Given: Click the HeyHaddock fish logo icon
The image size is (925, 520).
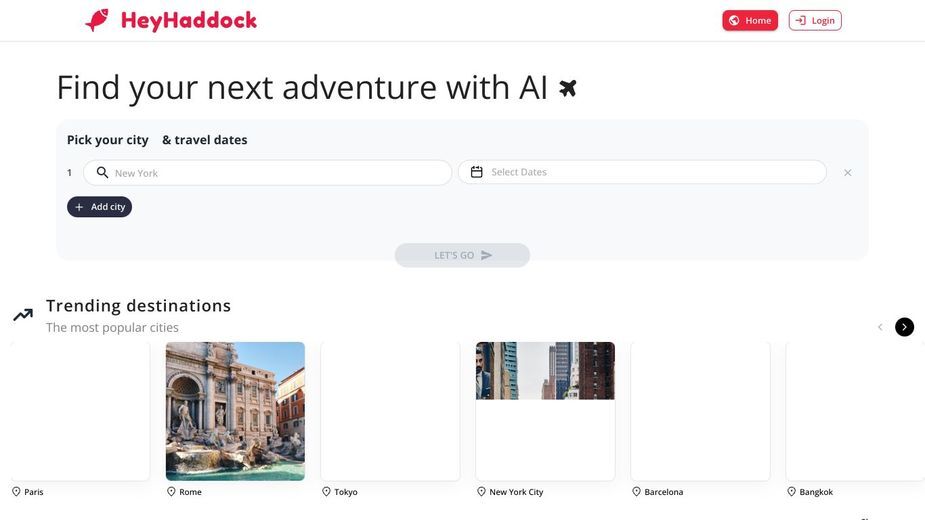Looking at the screenshot, I should [97, 20].
